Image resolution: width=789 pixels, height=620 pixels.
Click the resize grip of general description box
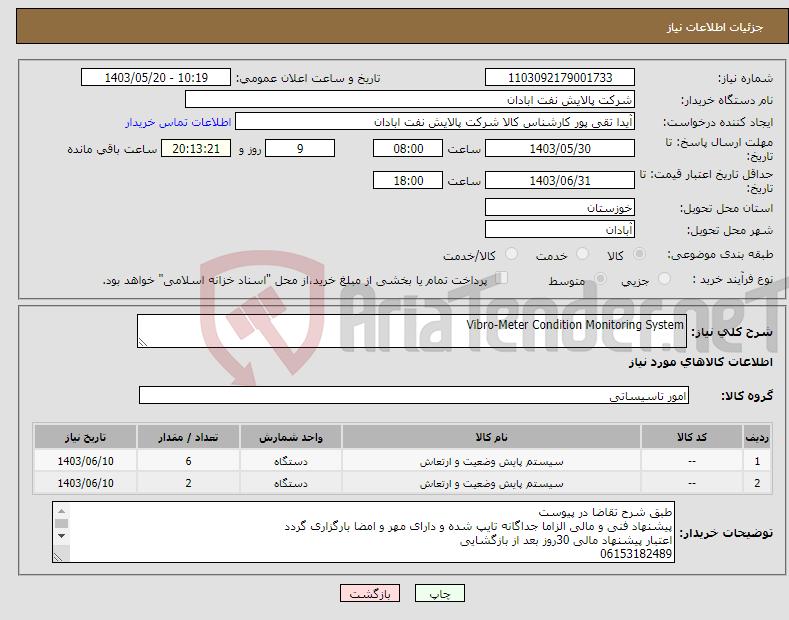pos(143,342)
